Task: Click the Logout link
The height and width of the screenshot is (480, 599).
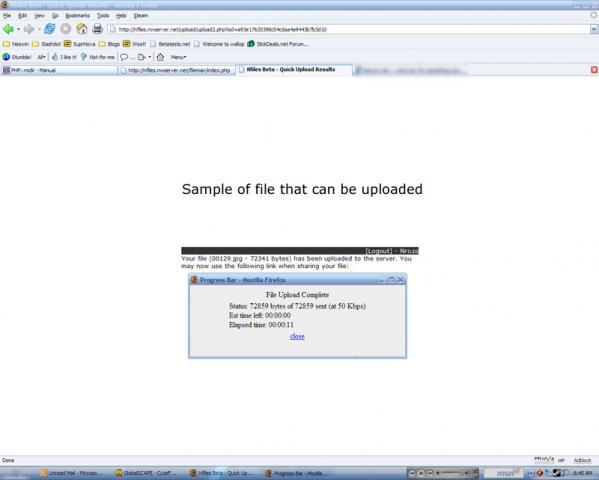Action: [x=379, y=251]
